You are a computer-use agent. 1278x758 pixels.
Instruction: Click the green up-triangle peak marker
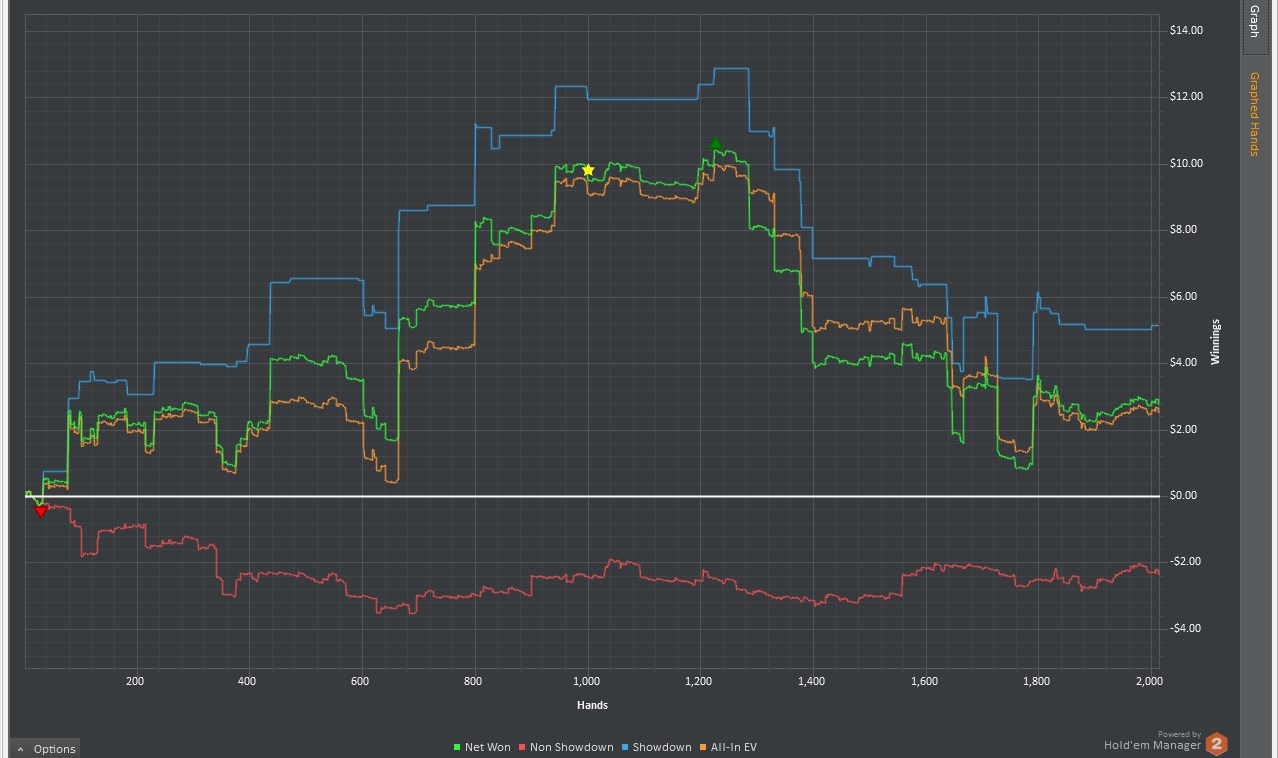pos(715,145)
